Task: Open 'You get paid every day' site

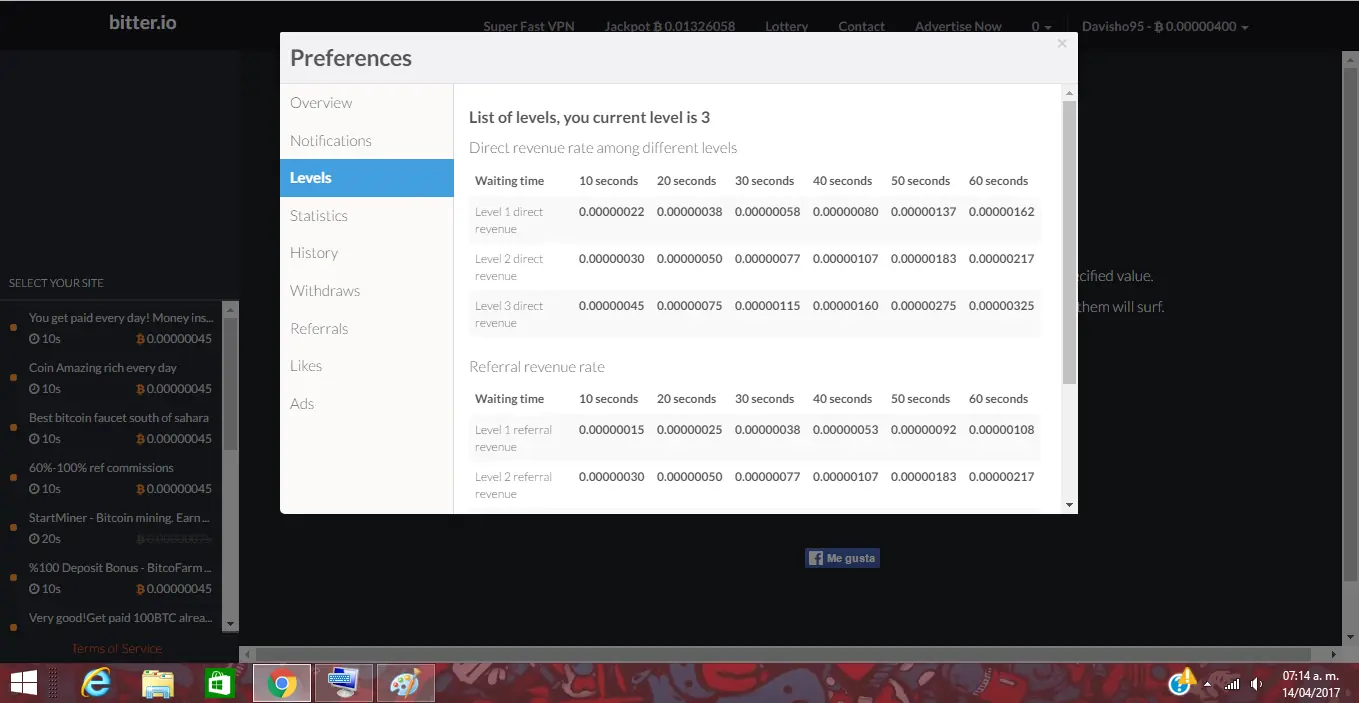Action: [120, 318]
